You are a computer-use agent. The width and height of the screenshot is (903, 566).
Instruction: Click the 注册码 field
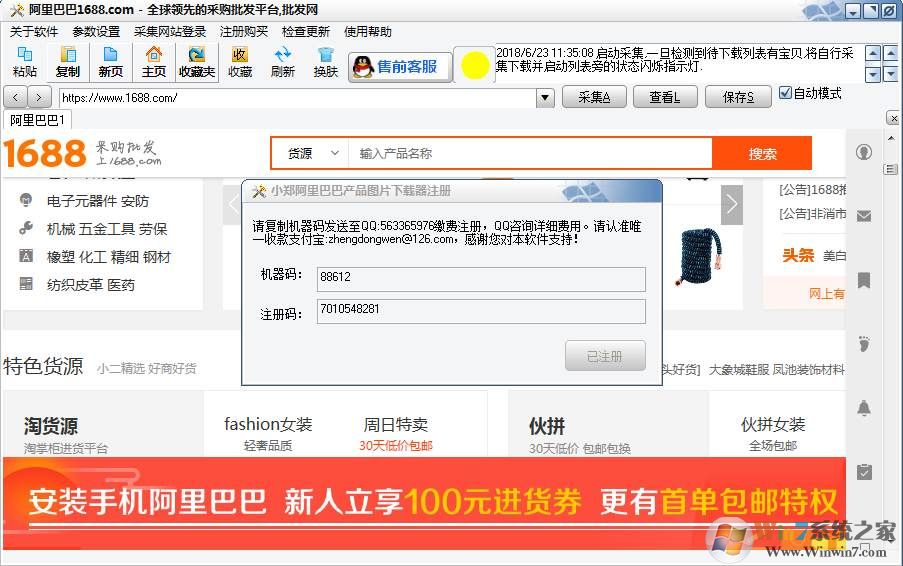481,311
